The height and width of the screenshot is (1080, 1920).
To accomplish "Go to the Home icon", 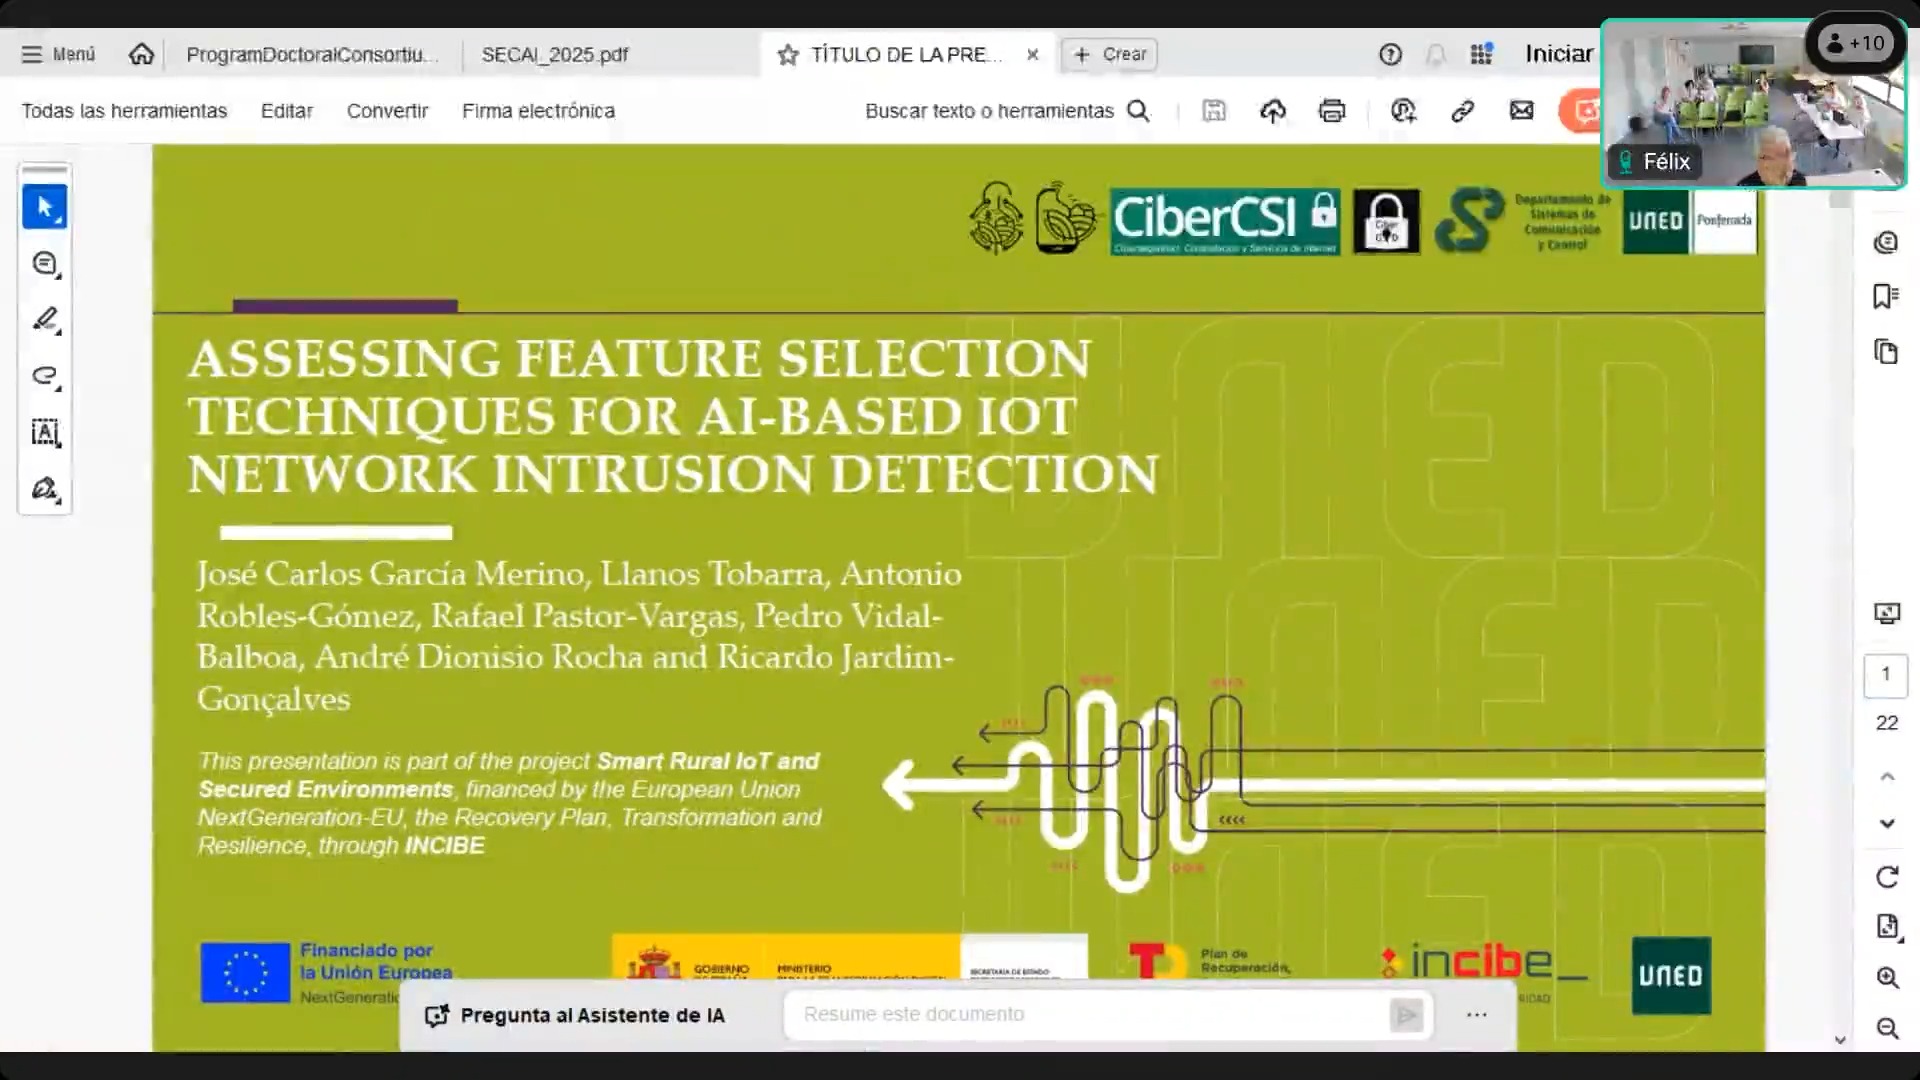I will [141, 54].
